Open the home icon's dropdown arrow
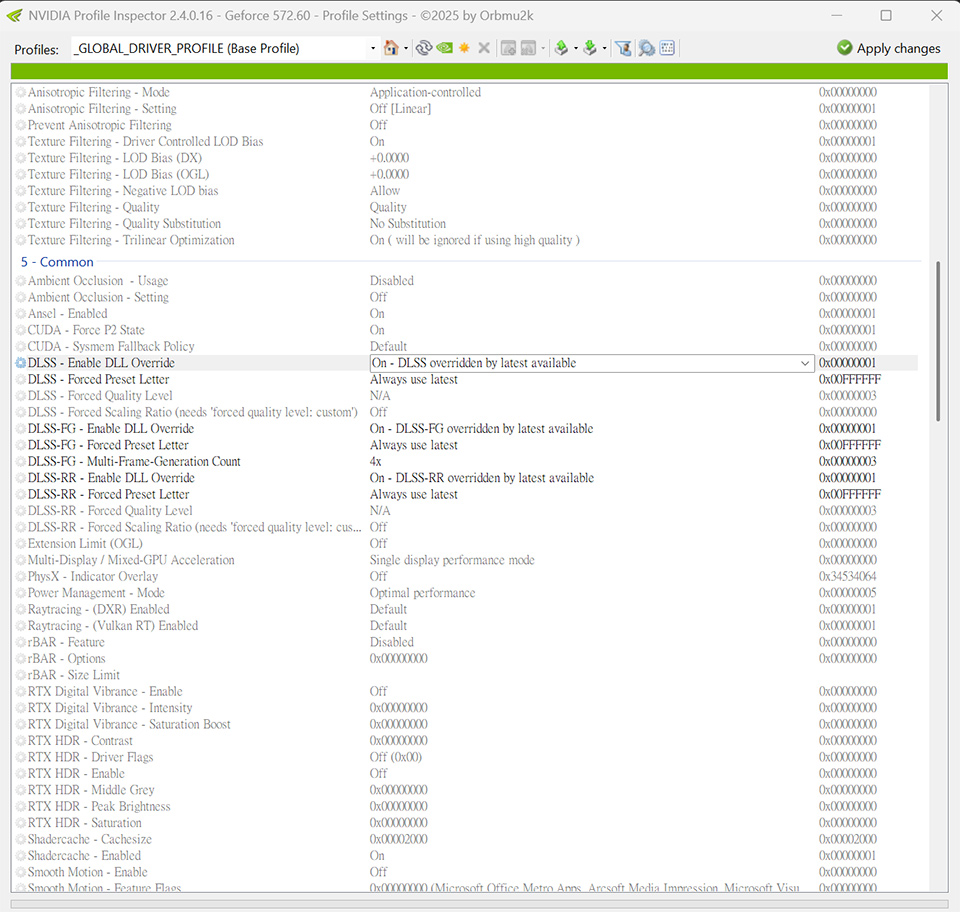Image resolution: width=960 pixels, height=912 pixels. 405,47
